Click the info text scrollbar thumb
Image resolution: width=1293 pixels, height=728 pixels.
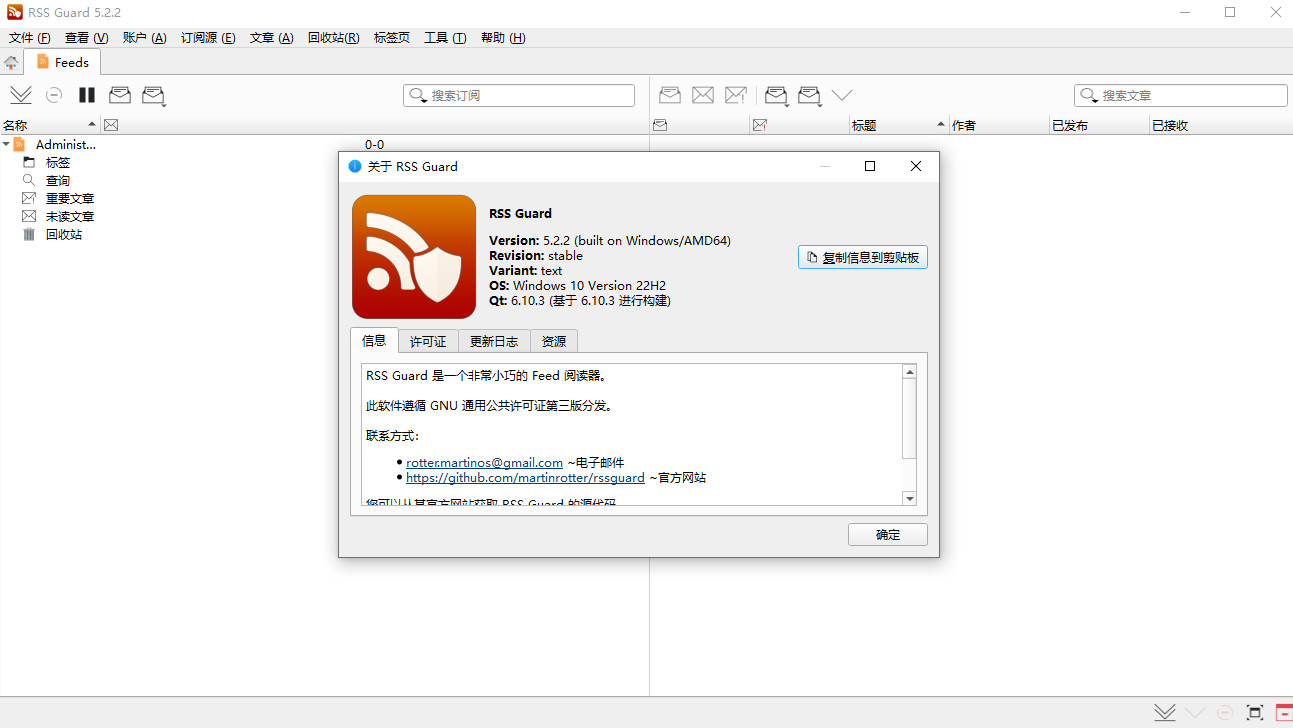click(909, 419)
